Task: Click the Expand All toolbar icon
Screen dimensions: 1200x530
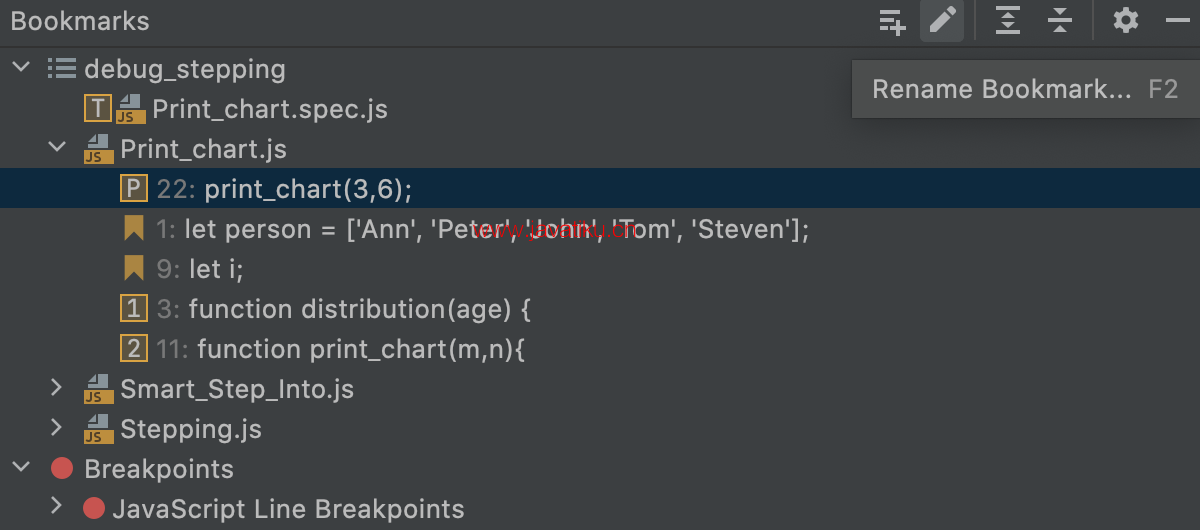Action: tap(1008, 21)
